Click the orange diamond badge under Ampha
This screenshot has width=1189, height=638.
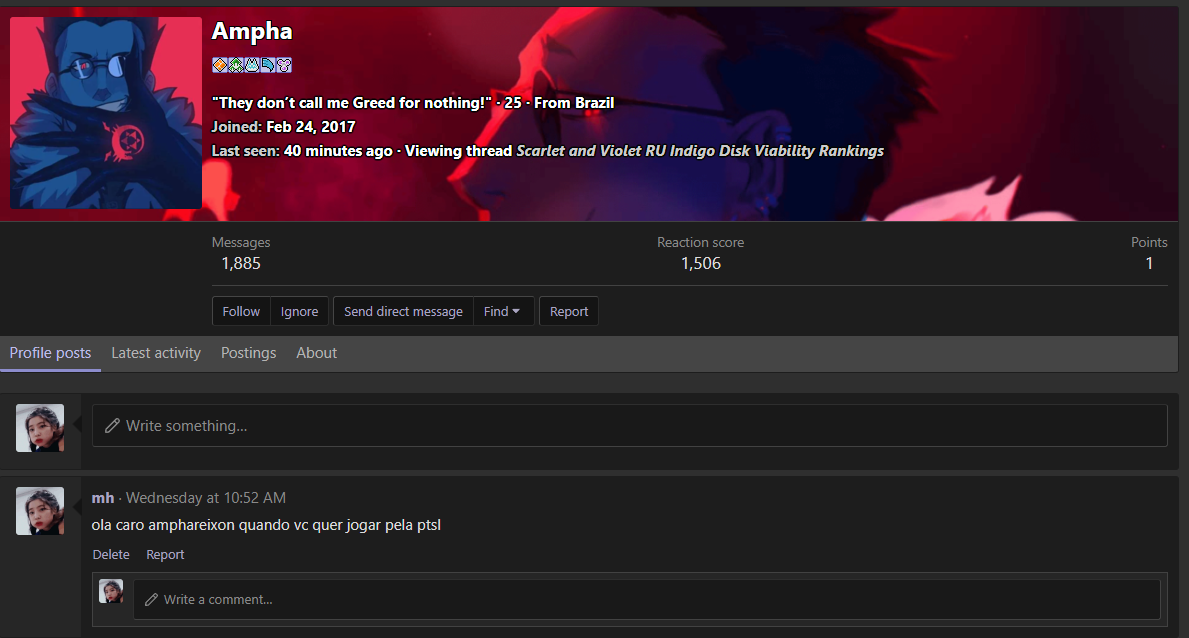(220, 65)
